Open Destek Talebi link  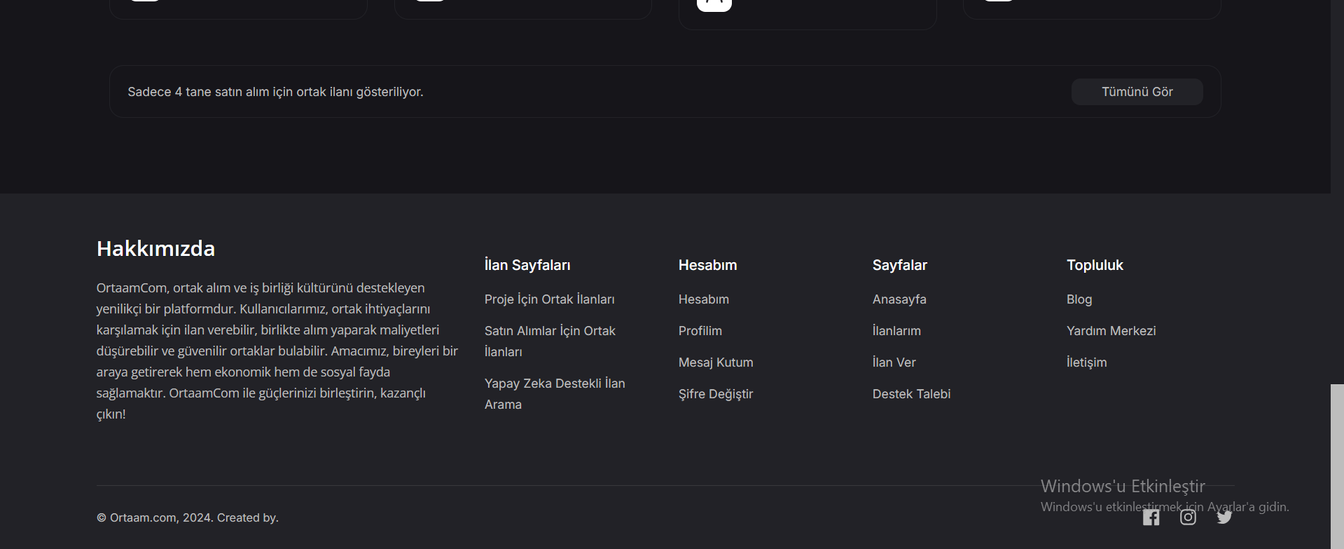tap(911, 394)
